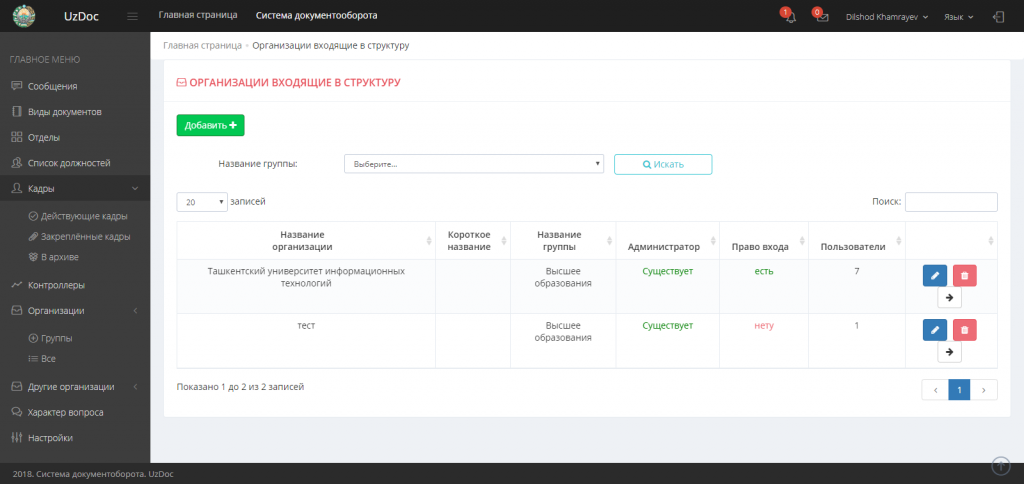Click scroll-to-top arrow icon in footer
Viewport: 1024px width, 484px height.
pyautogui.click(x=1000, y=465)
